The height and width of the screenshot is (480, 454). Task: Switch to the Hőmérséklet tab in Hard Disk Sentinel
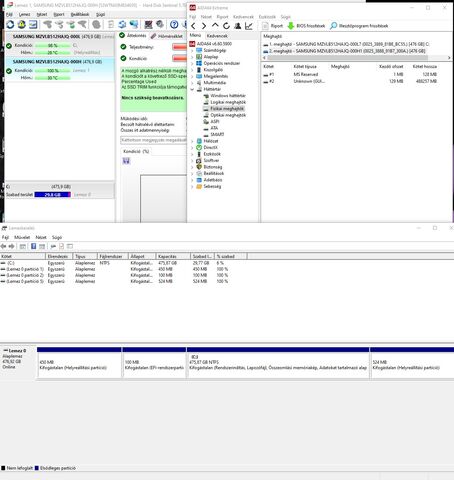(167, 36)
